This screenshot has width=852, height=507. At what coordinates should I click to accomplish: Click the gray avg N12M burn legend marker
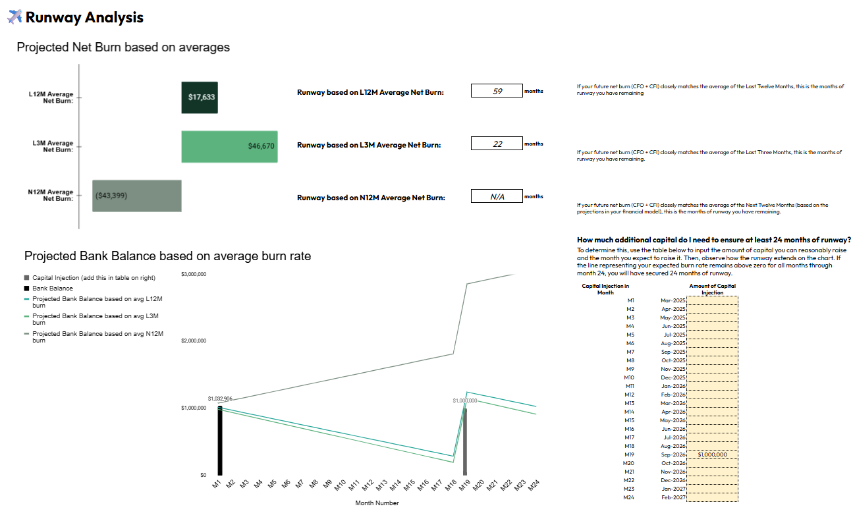[27, 334]
